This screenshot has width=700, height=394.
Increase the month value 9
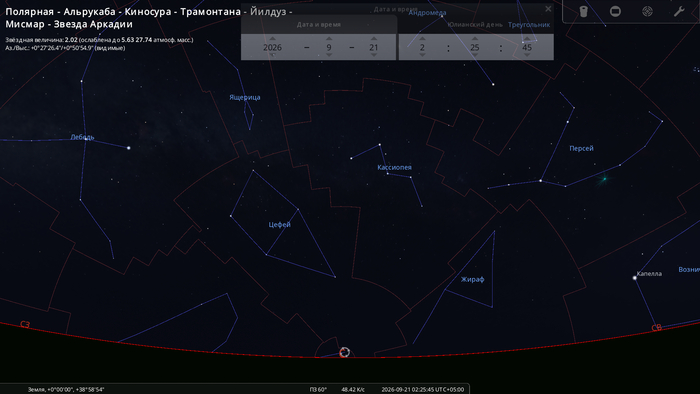click(329, 39)
